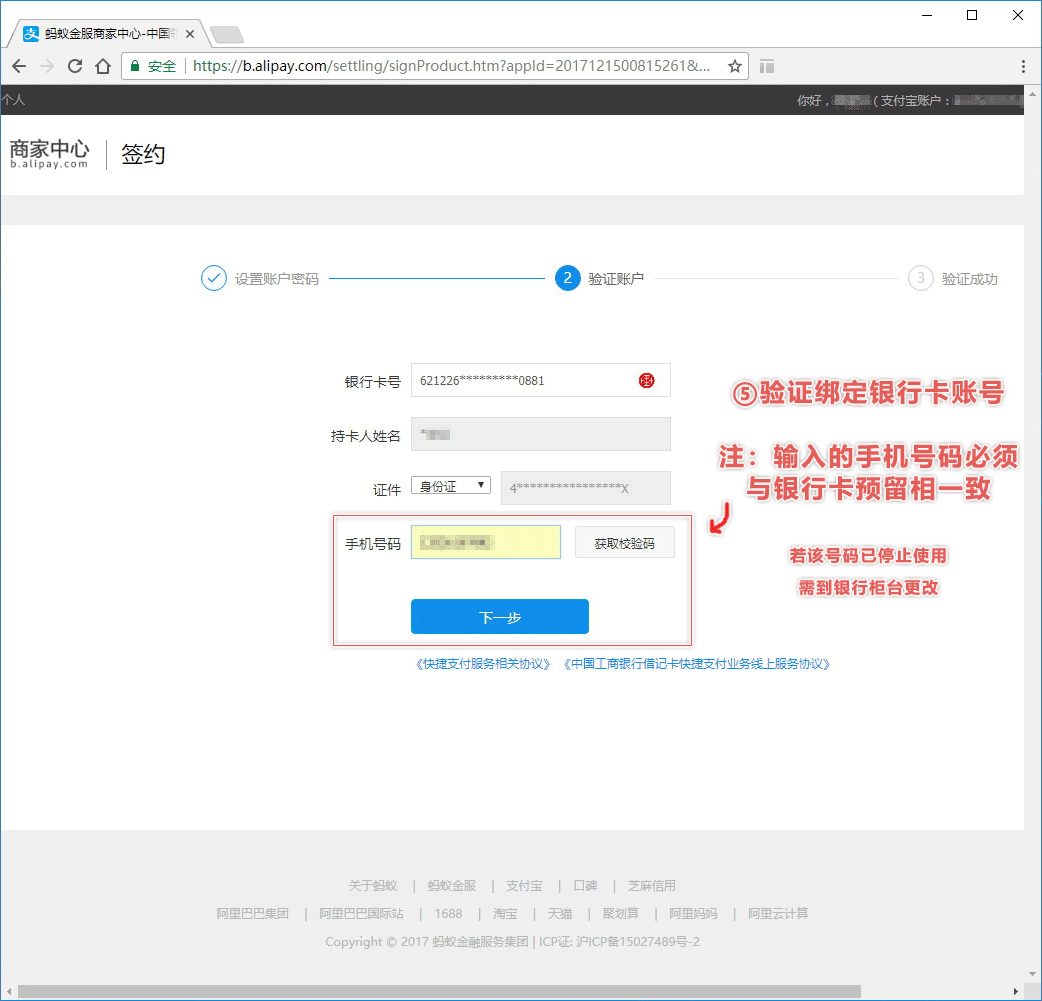Screen dimensions: 1042x1001
Task: Open 蚂蚁金服 footer link
Action: click(x=452, y=885)
